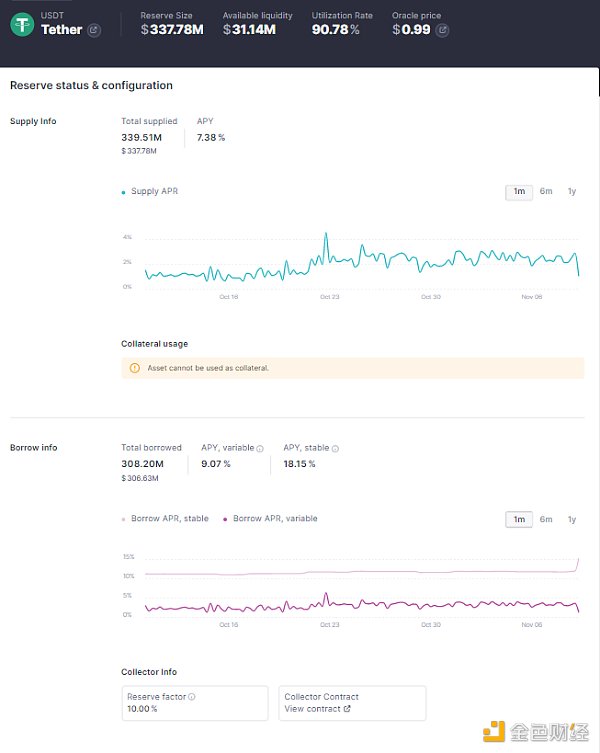The image size is (600, 753).
Task: Click the Collector Info heading
Action: (149, 672)
